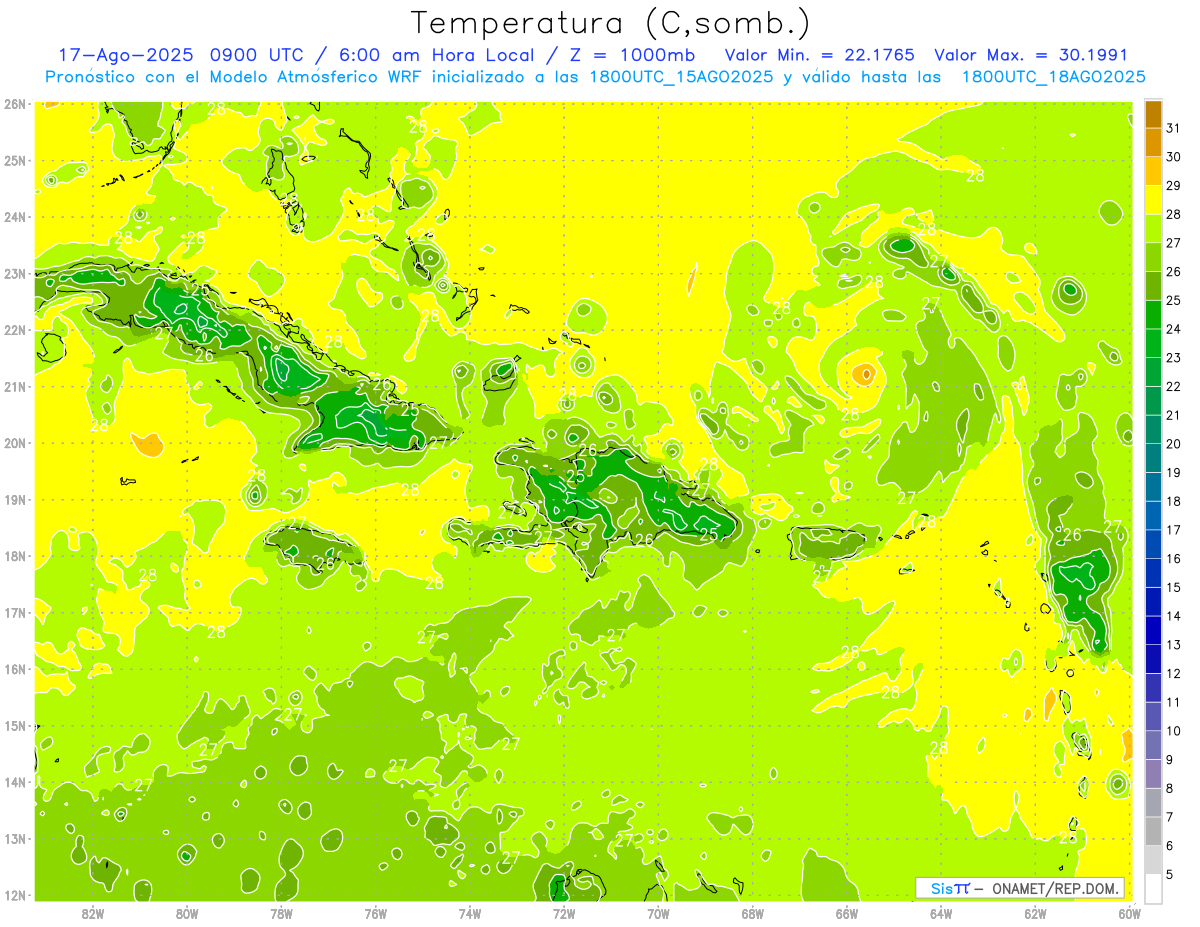1200x927 pixels.
Task: Click the '20N' latitude axis label
Action: click(15, 443)
